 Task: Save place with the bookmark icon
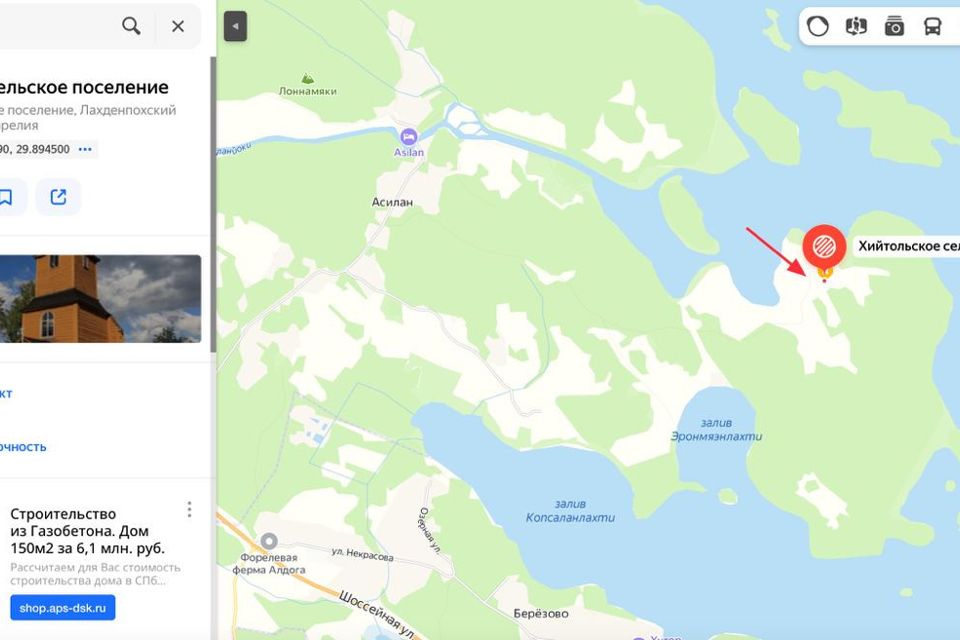click(x=6, y=197)
